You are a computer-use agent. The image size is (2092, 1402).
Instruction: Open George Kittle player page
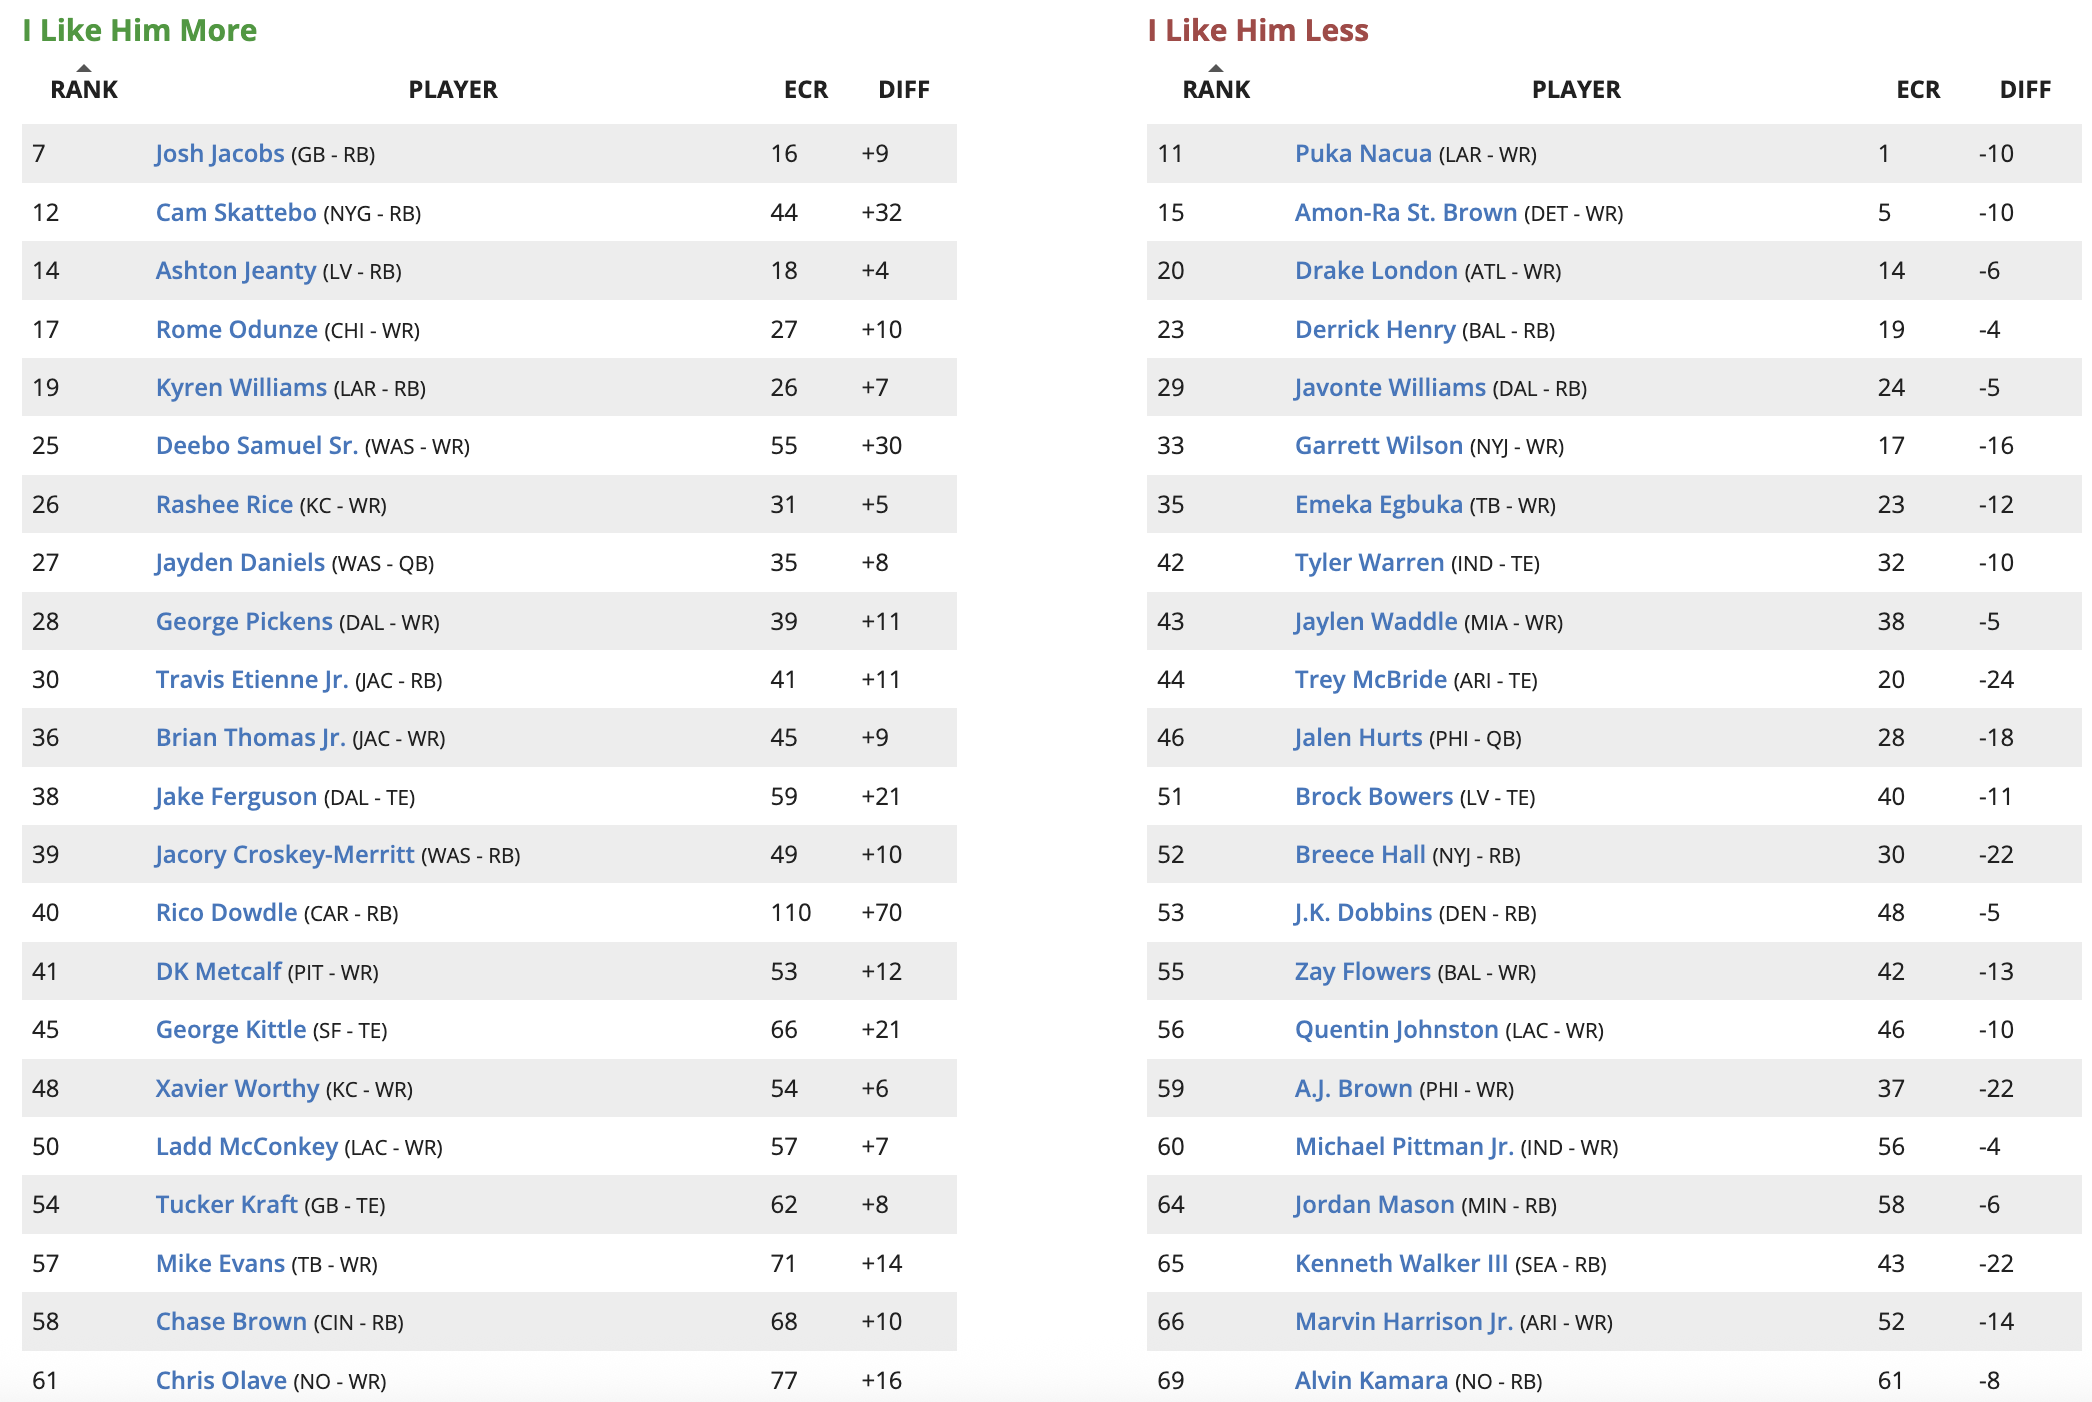point(231,1030)
